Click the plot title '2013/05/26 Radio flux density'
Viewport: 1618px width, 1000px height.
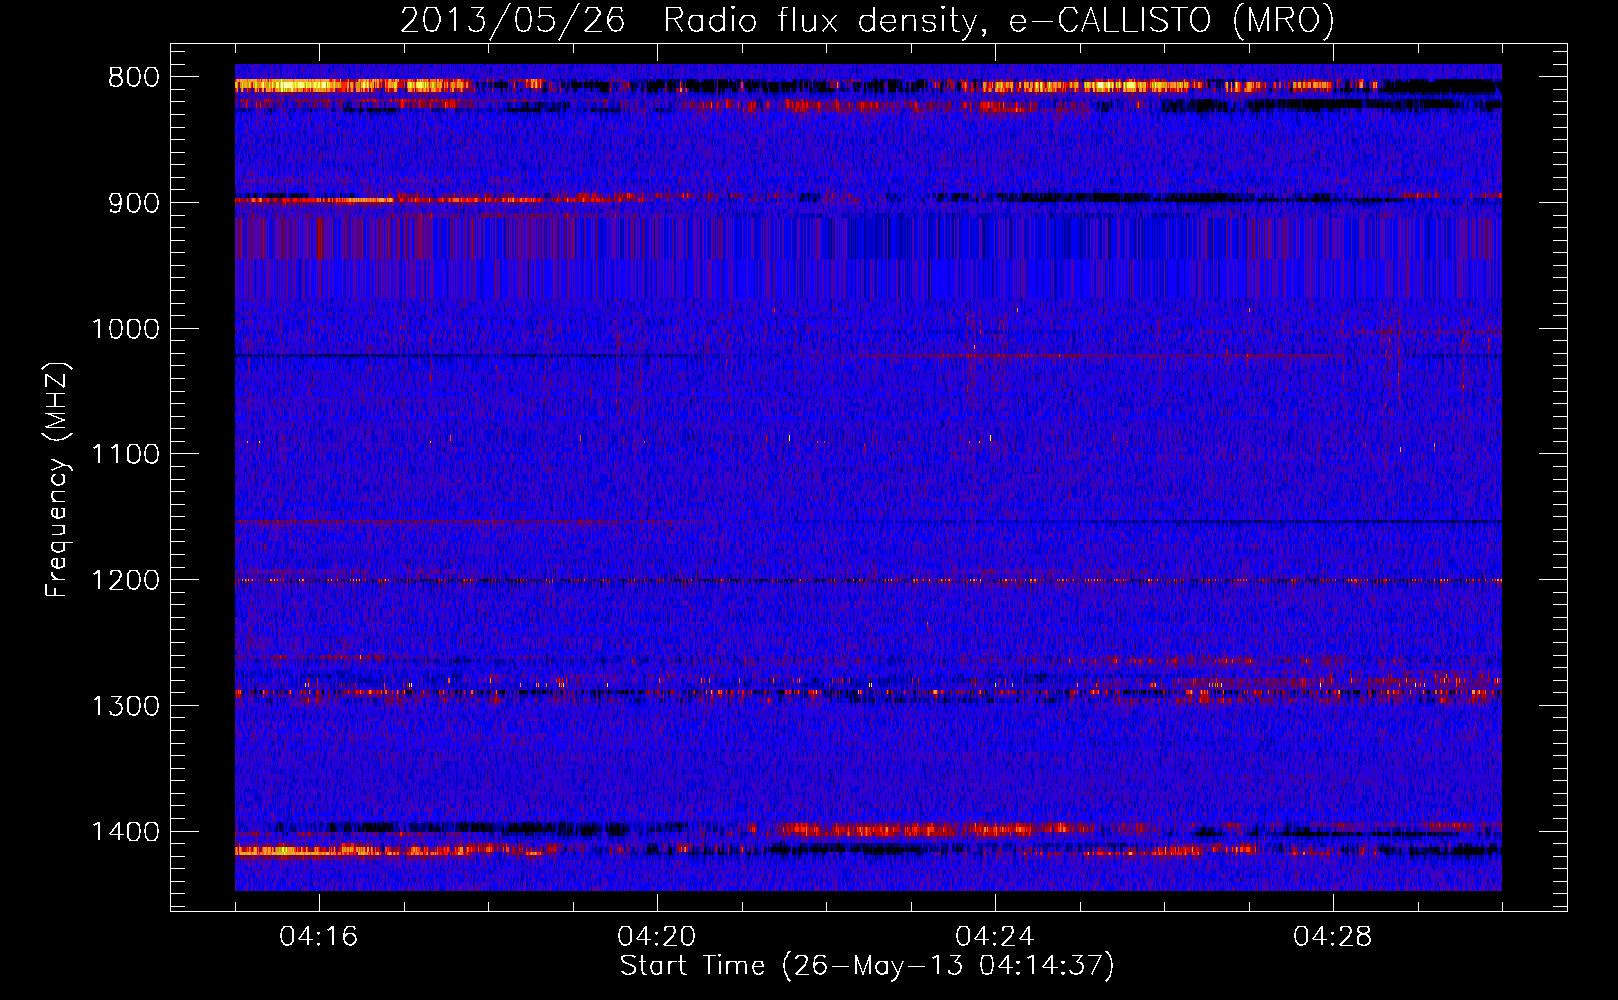(x=867, y=21)
